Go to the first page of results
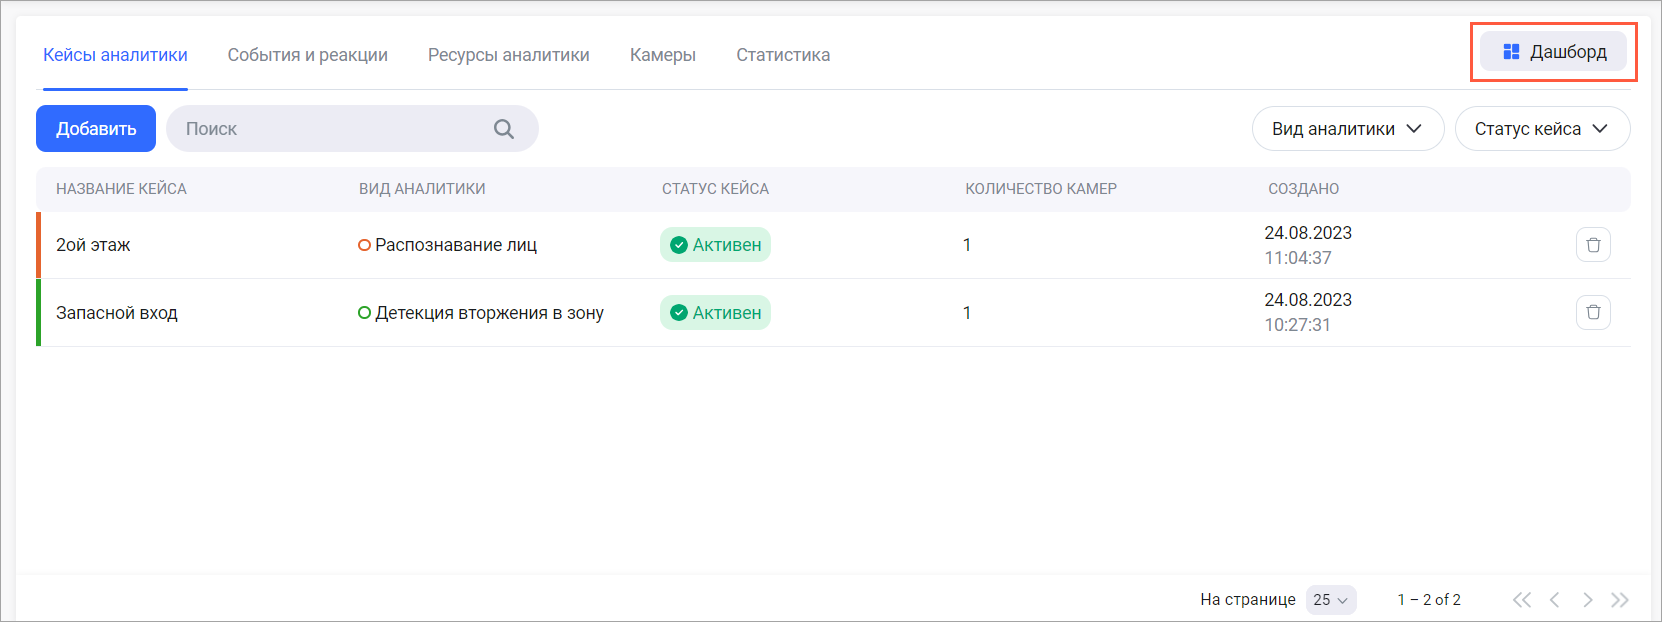 [1521, 600]
